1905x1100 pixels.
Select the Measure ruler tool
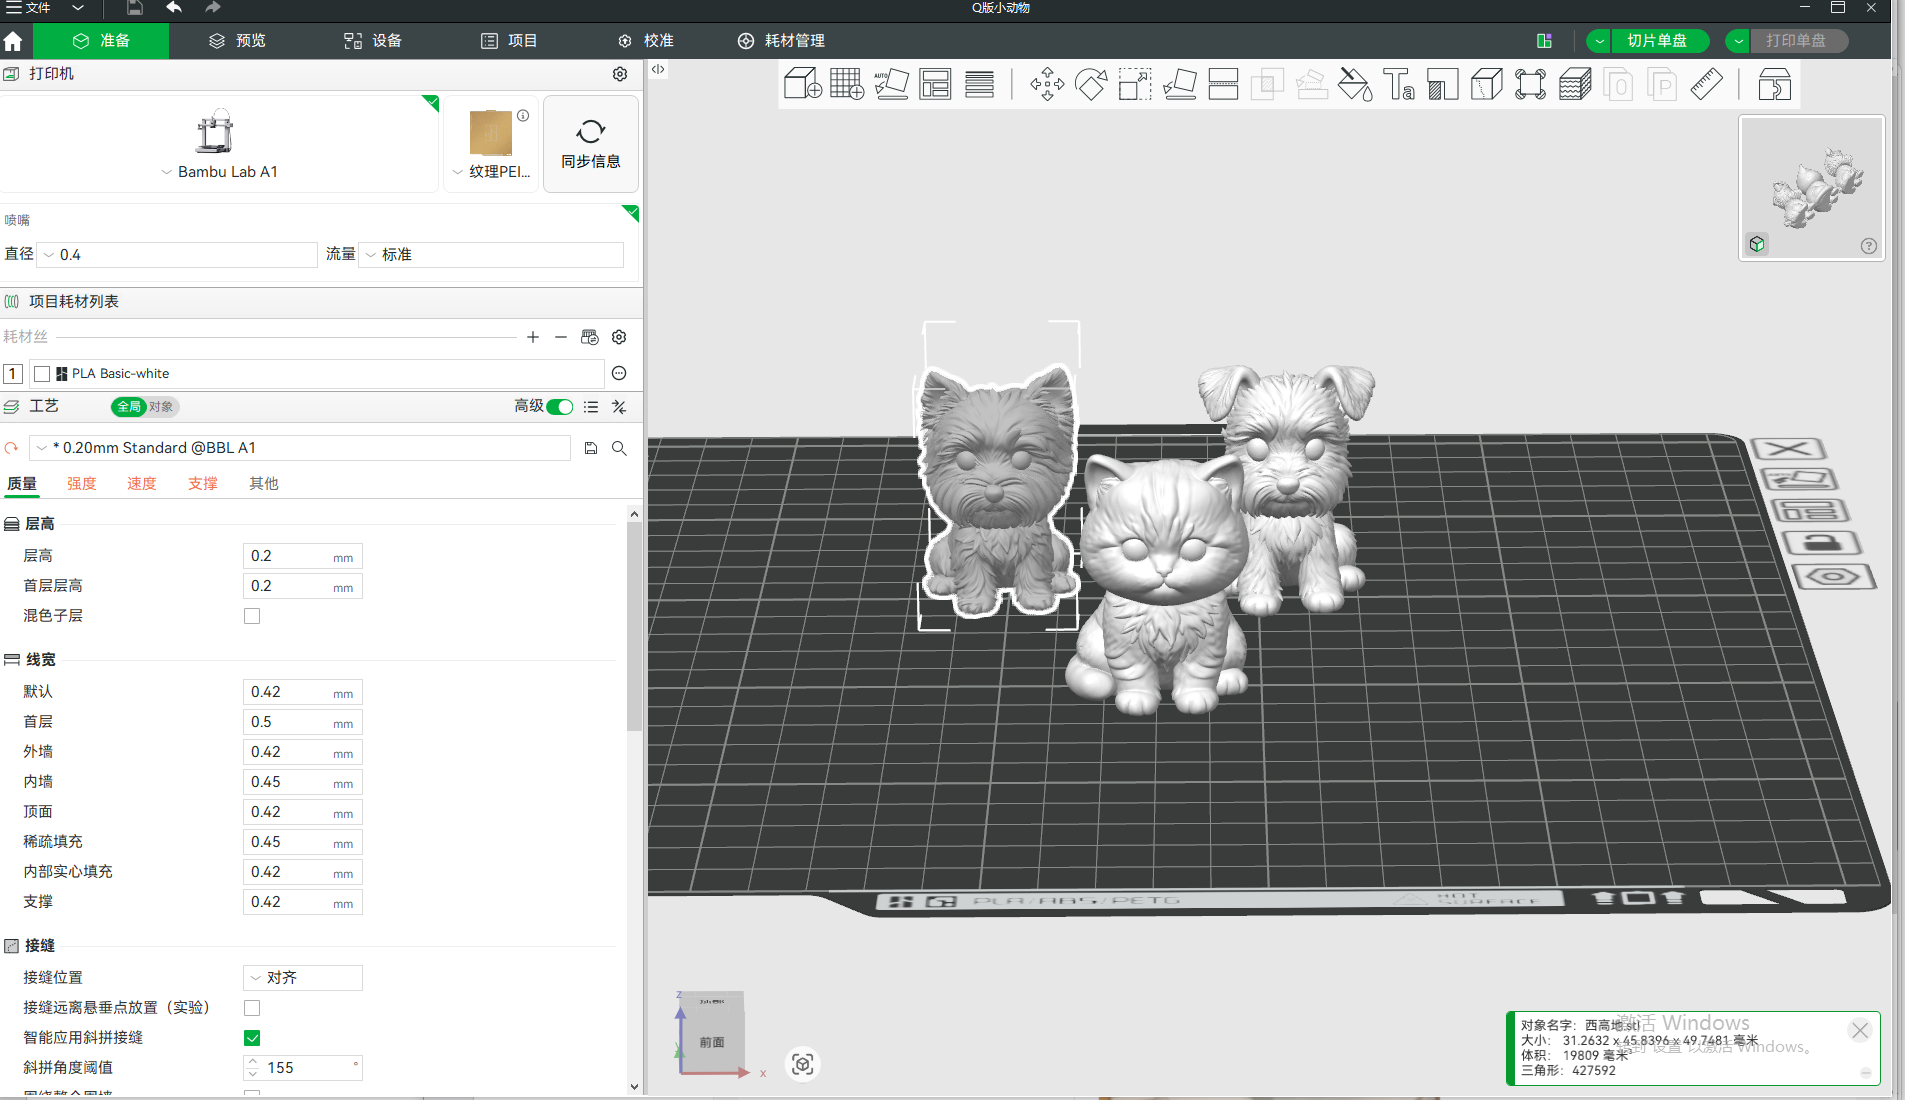tap(1707, 84)
